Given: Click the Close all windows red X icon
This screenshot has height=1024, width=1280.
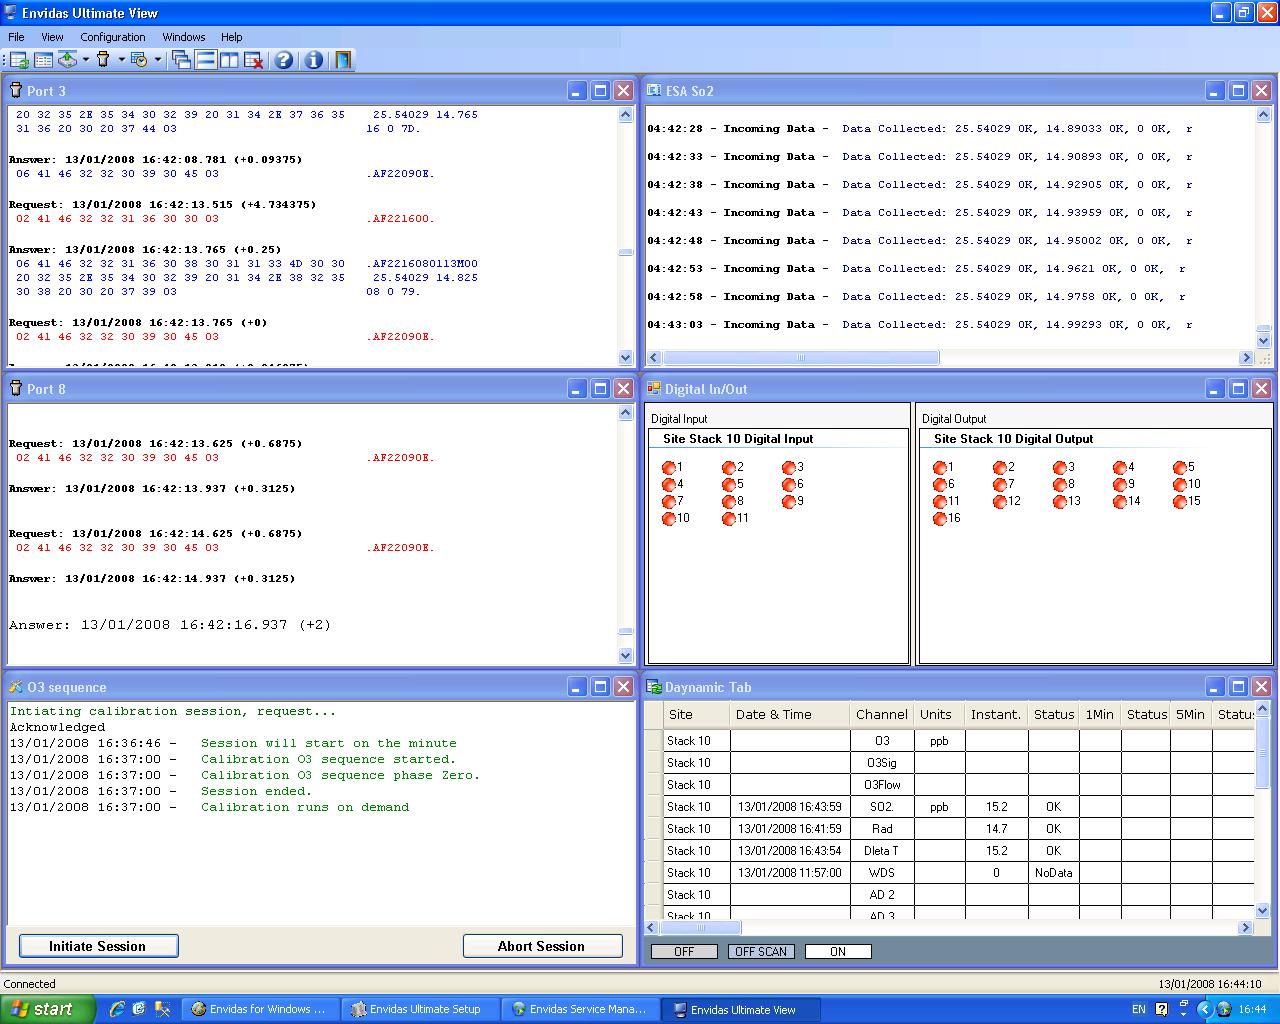Looking at the screenshot, I should 252,60.
